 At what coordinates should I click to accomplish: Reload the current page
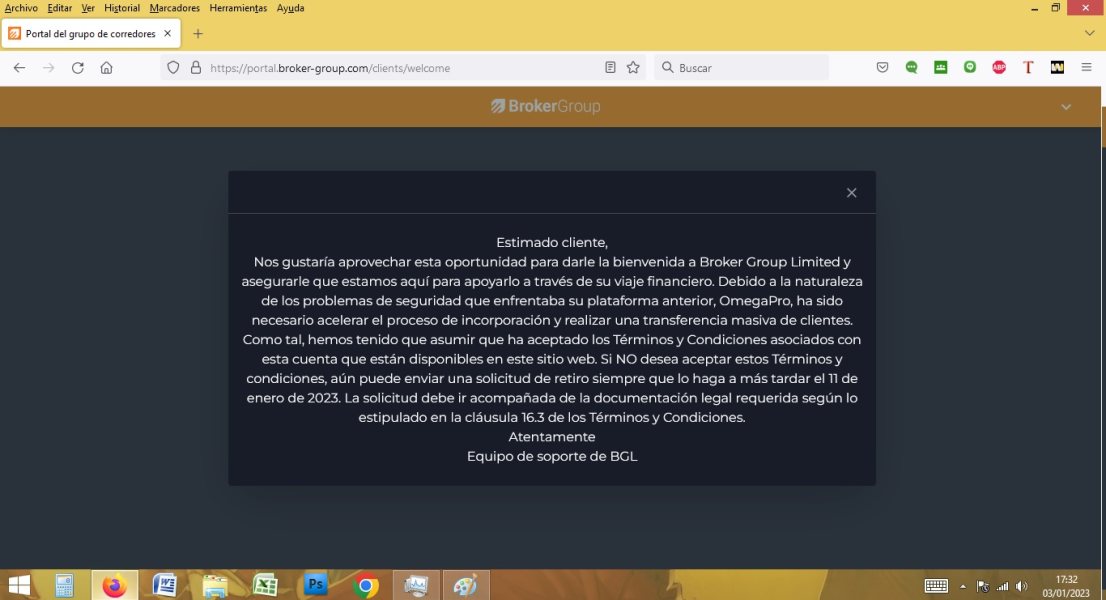[x=78, y=68]
